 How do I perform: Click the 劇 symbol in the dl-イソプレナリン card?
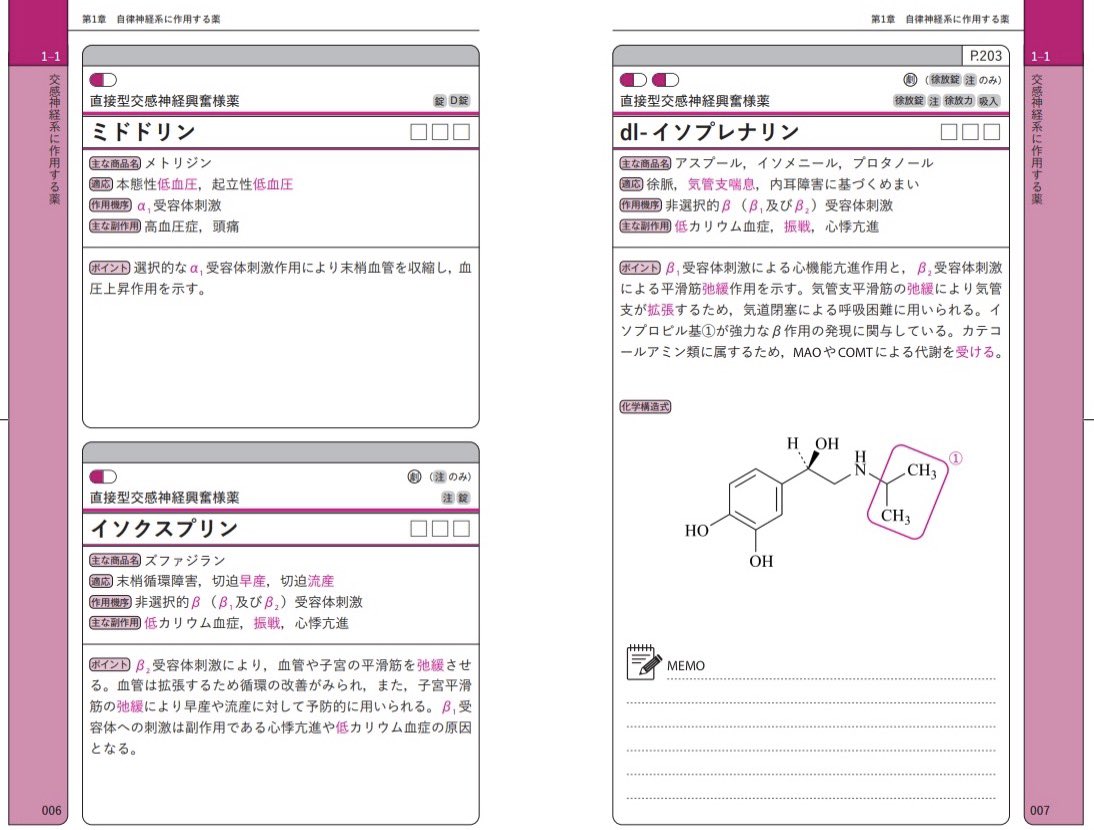[x=910, y=80]
